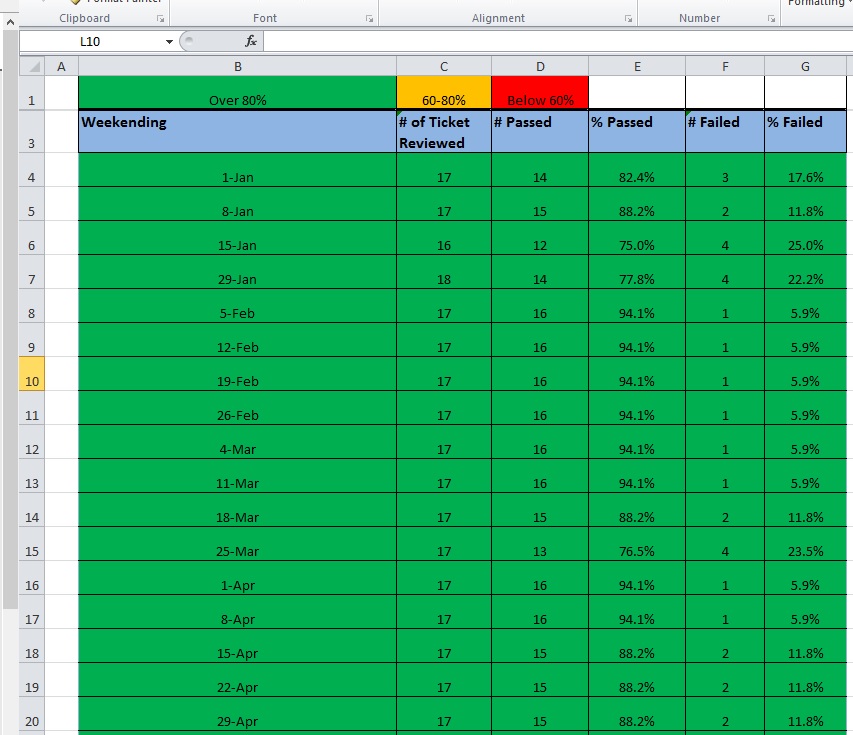
Task: Select row 20 header
Action: [32, 714]
